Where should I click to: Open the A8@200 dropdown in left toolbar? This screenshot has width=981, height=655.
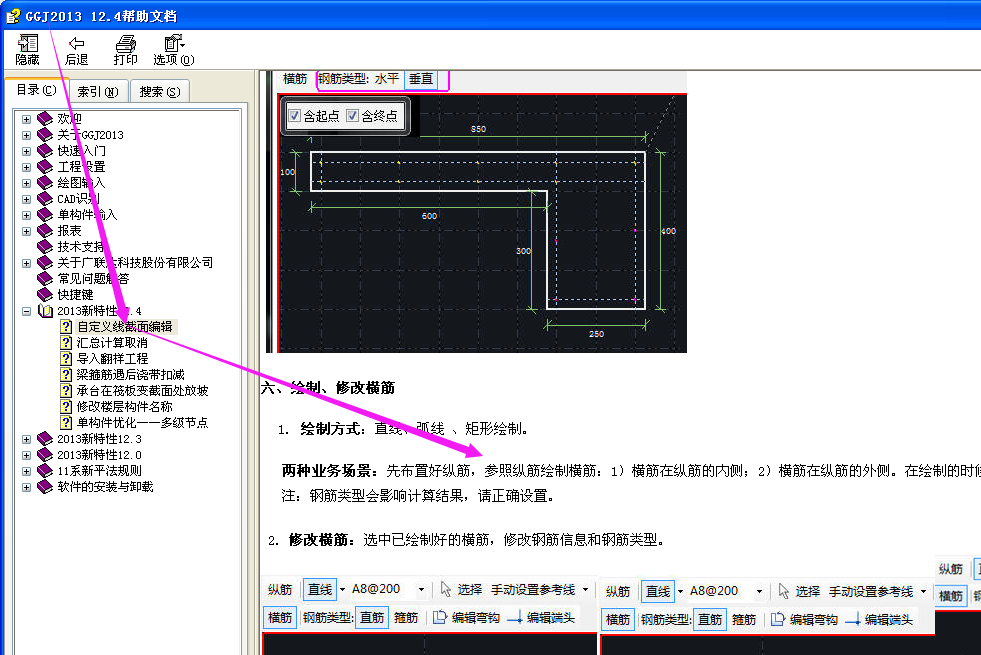pos(422,589)
